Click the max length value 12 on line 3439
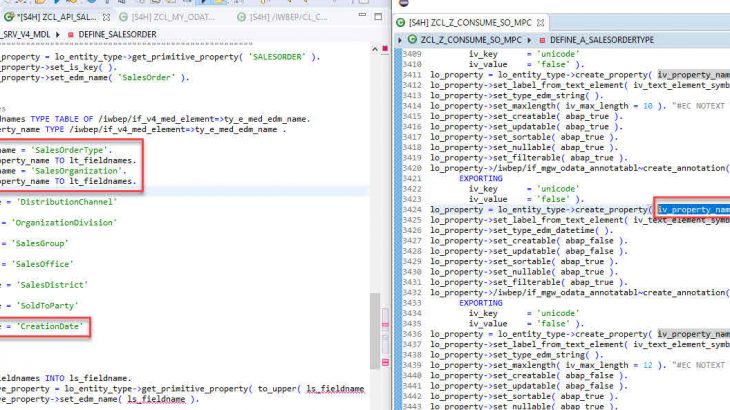730x410 pixels. pyautogui.click(x=648, y=365)
